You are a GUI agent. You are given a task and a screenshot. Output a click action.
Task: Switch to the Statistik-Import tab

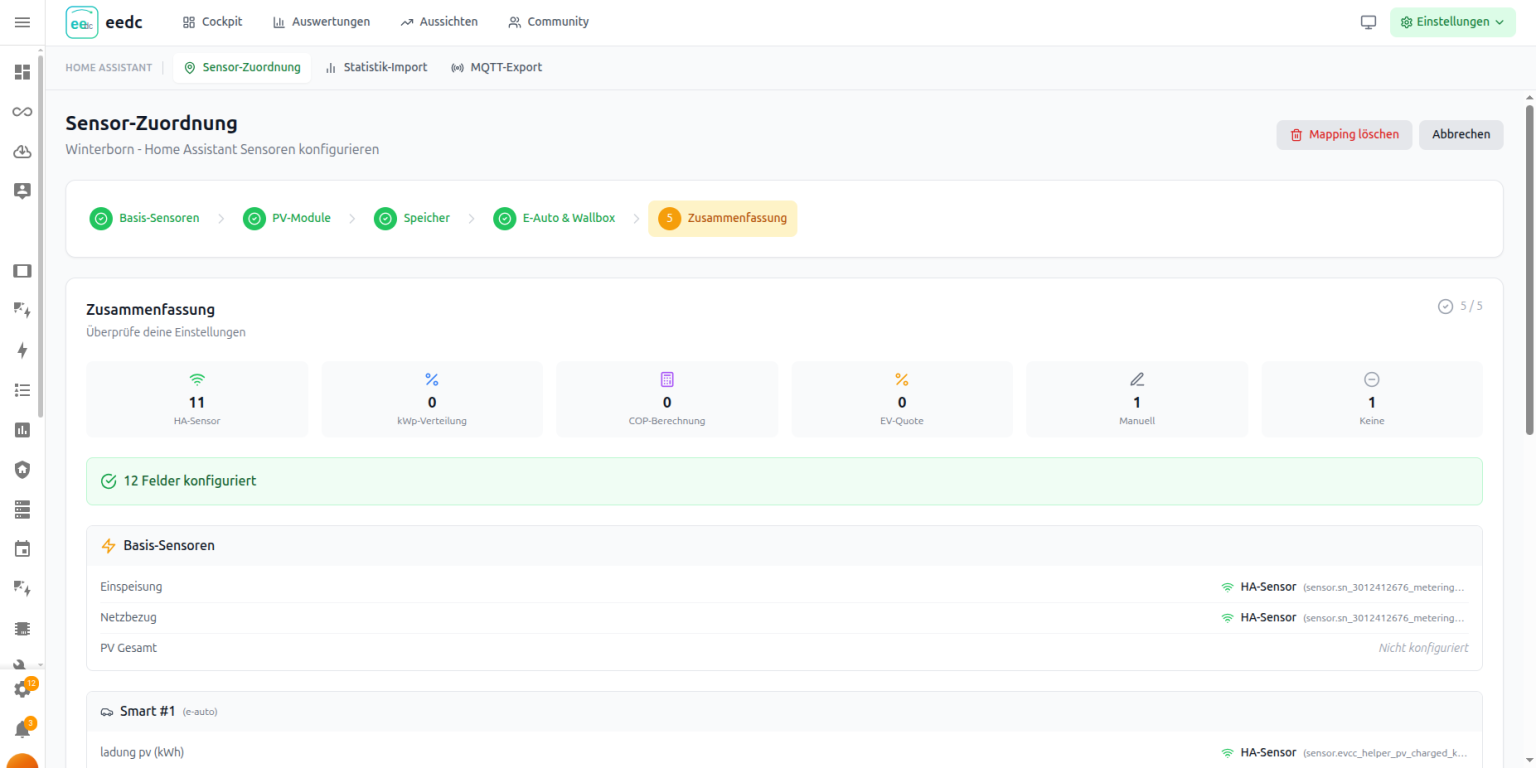[376, 67]
